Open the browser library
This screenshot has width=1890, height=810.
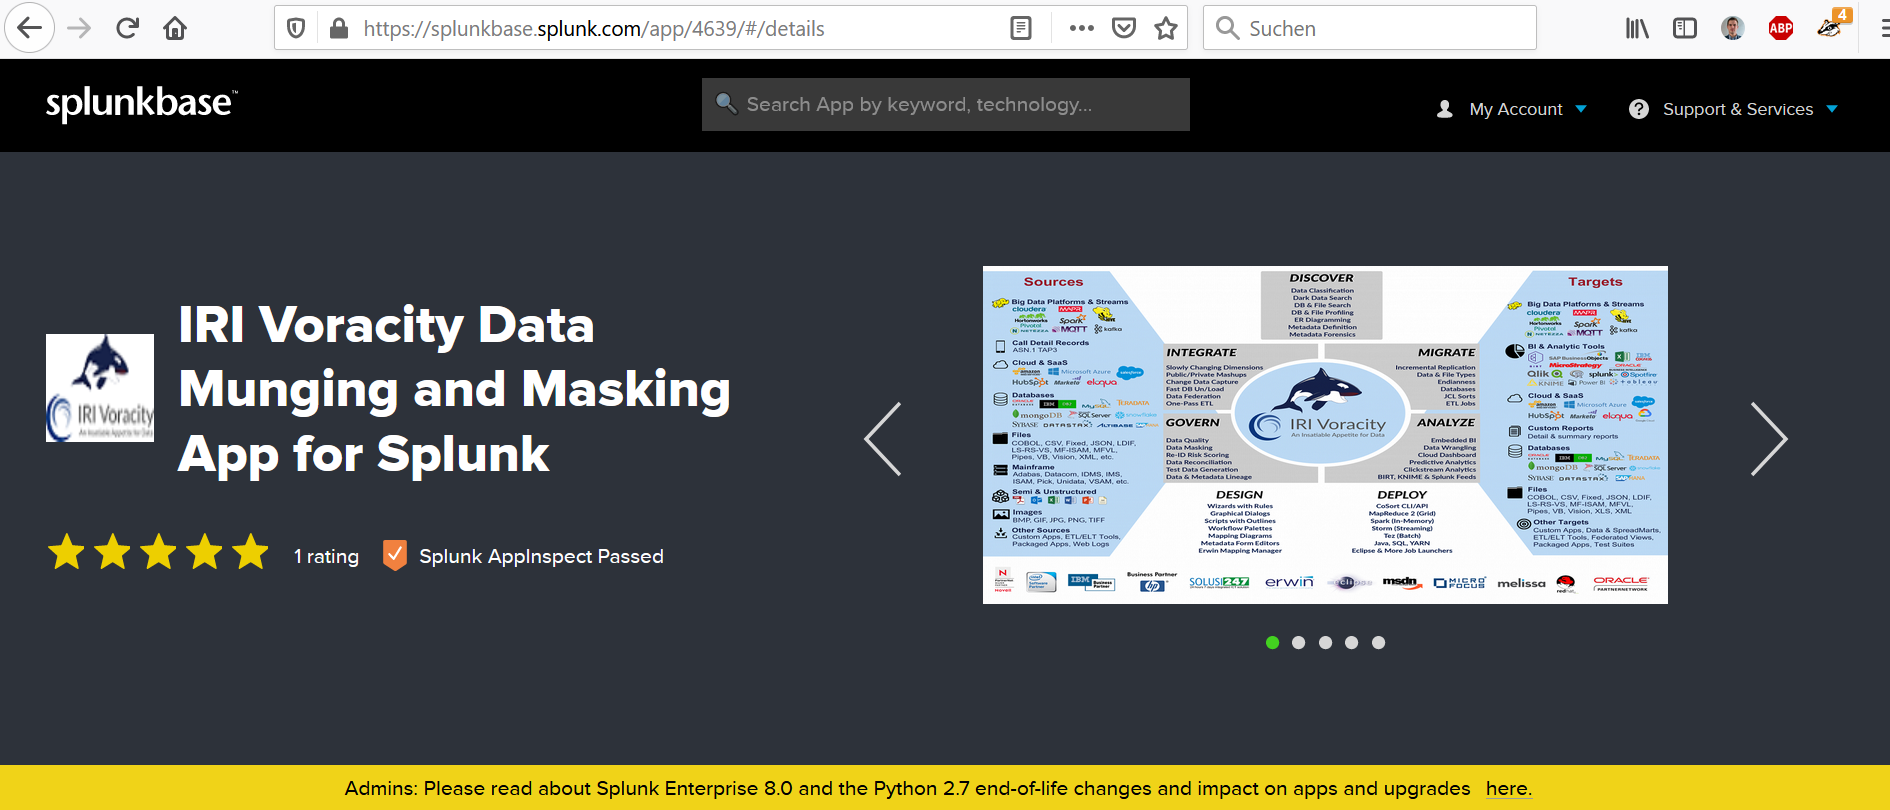click(1637, 28)
